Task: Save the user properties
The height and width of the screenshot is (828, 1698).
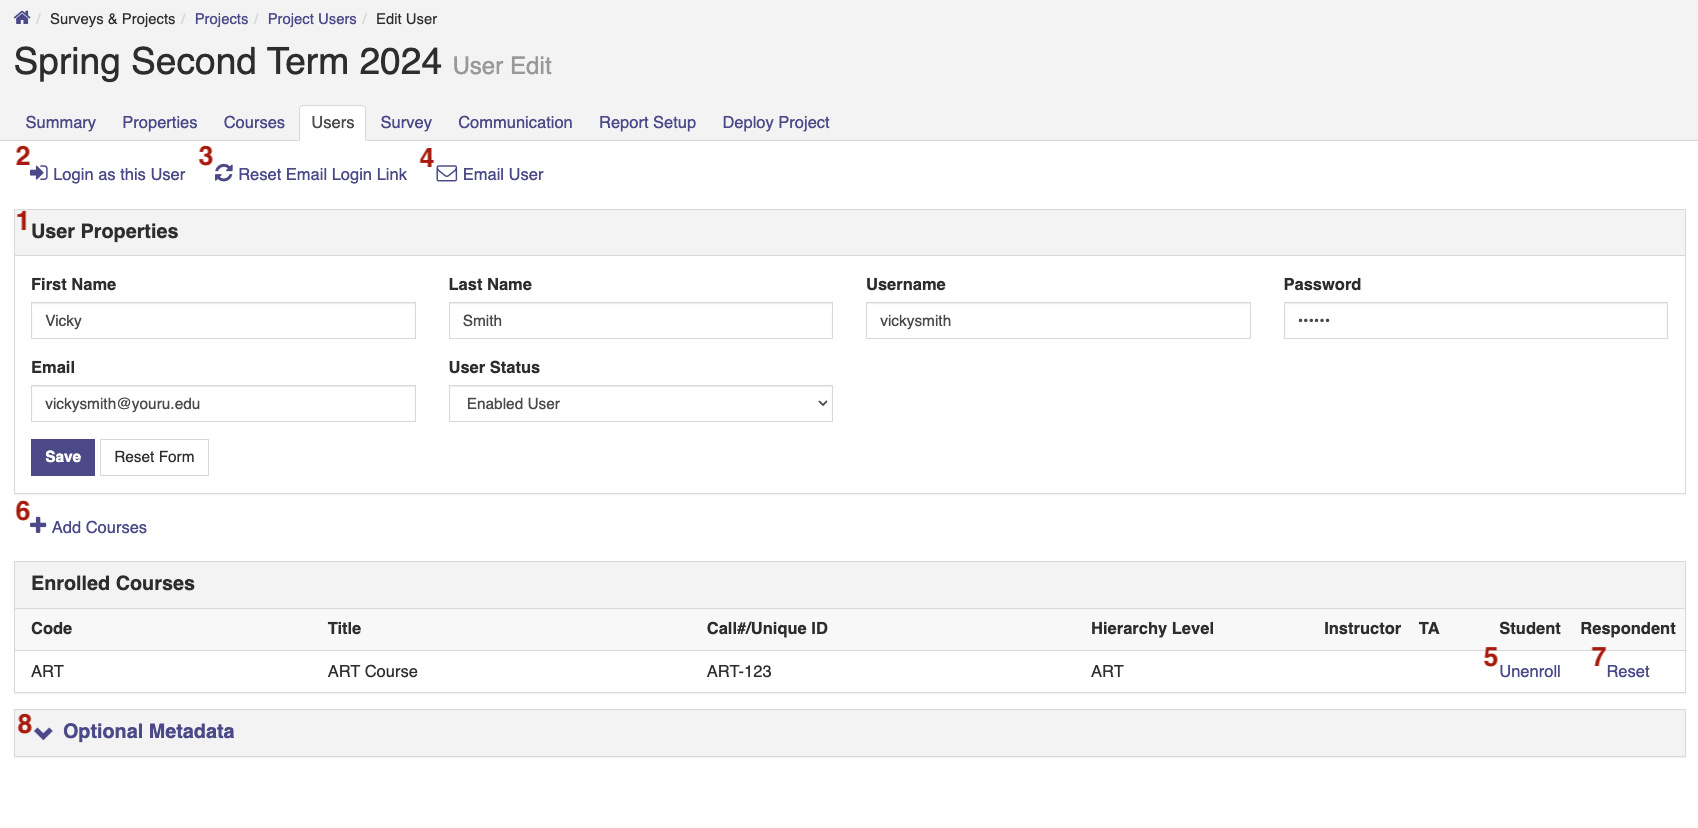Action: click(x=63, y=457)
